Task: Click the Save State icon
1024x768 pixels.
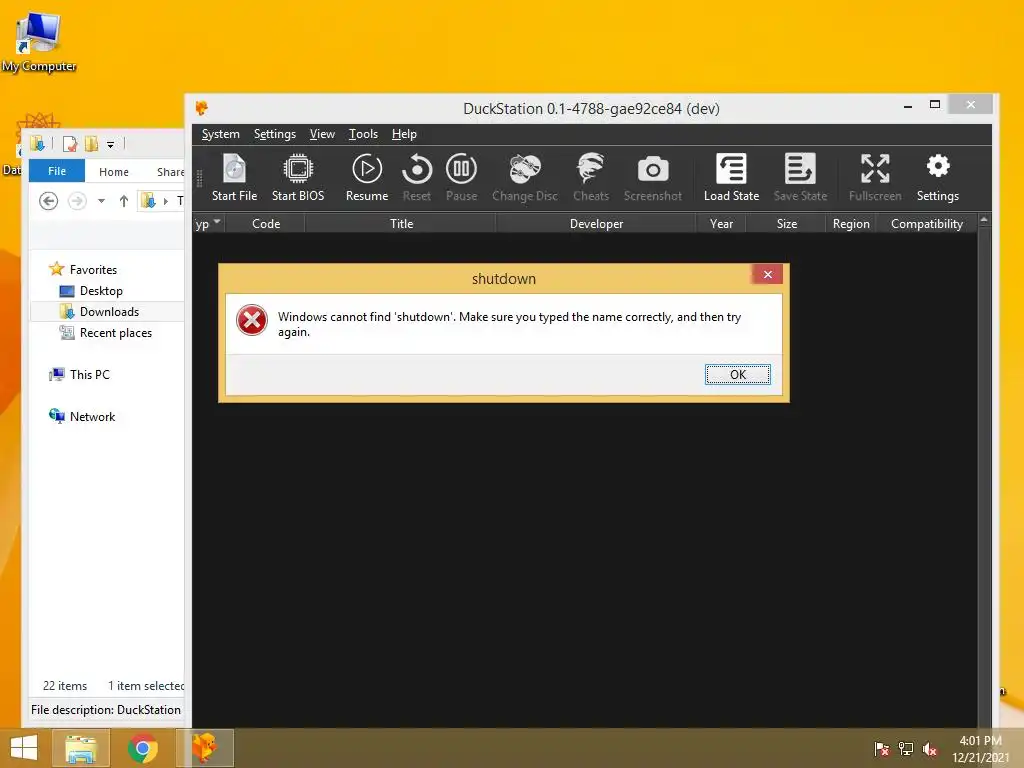Action: pos(800,169)
